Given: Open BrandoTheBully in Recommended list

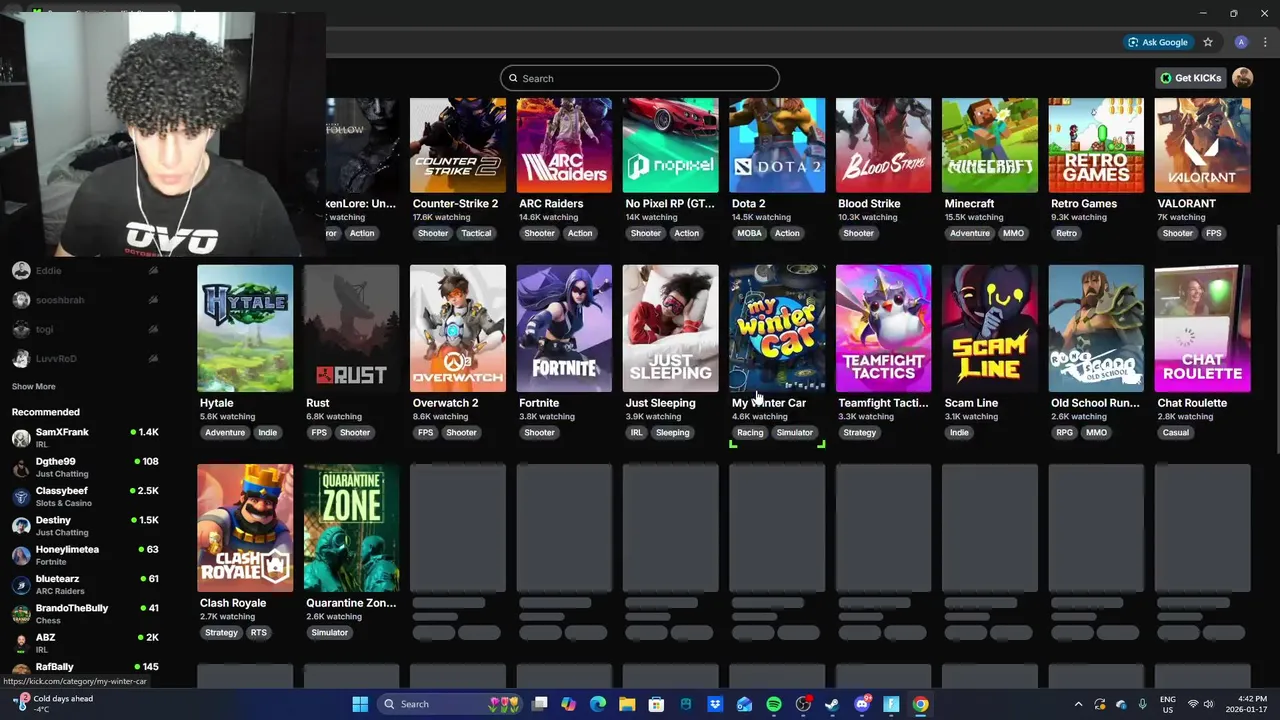Looking at the screenshot, I should pos(85,614).
